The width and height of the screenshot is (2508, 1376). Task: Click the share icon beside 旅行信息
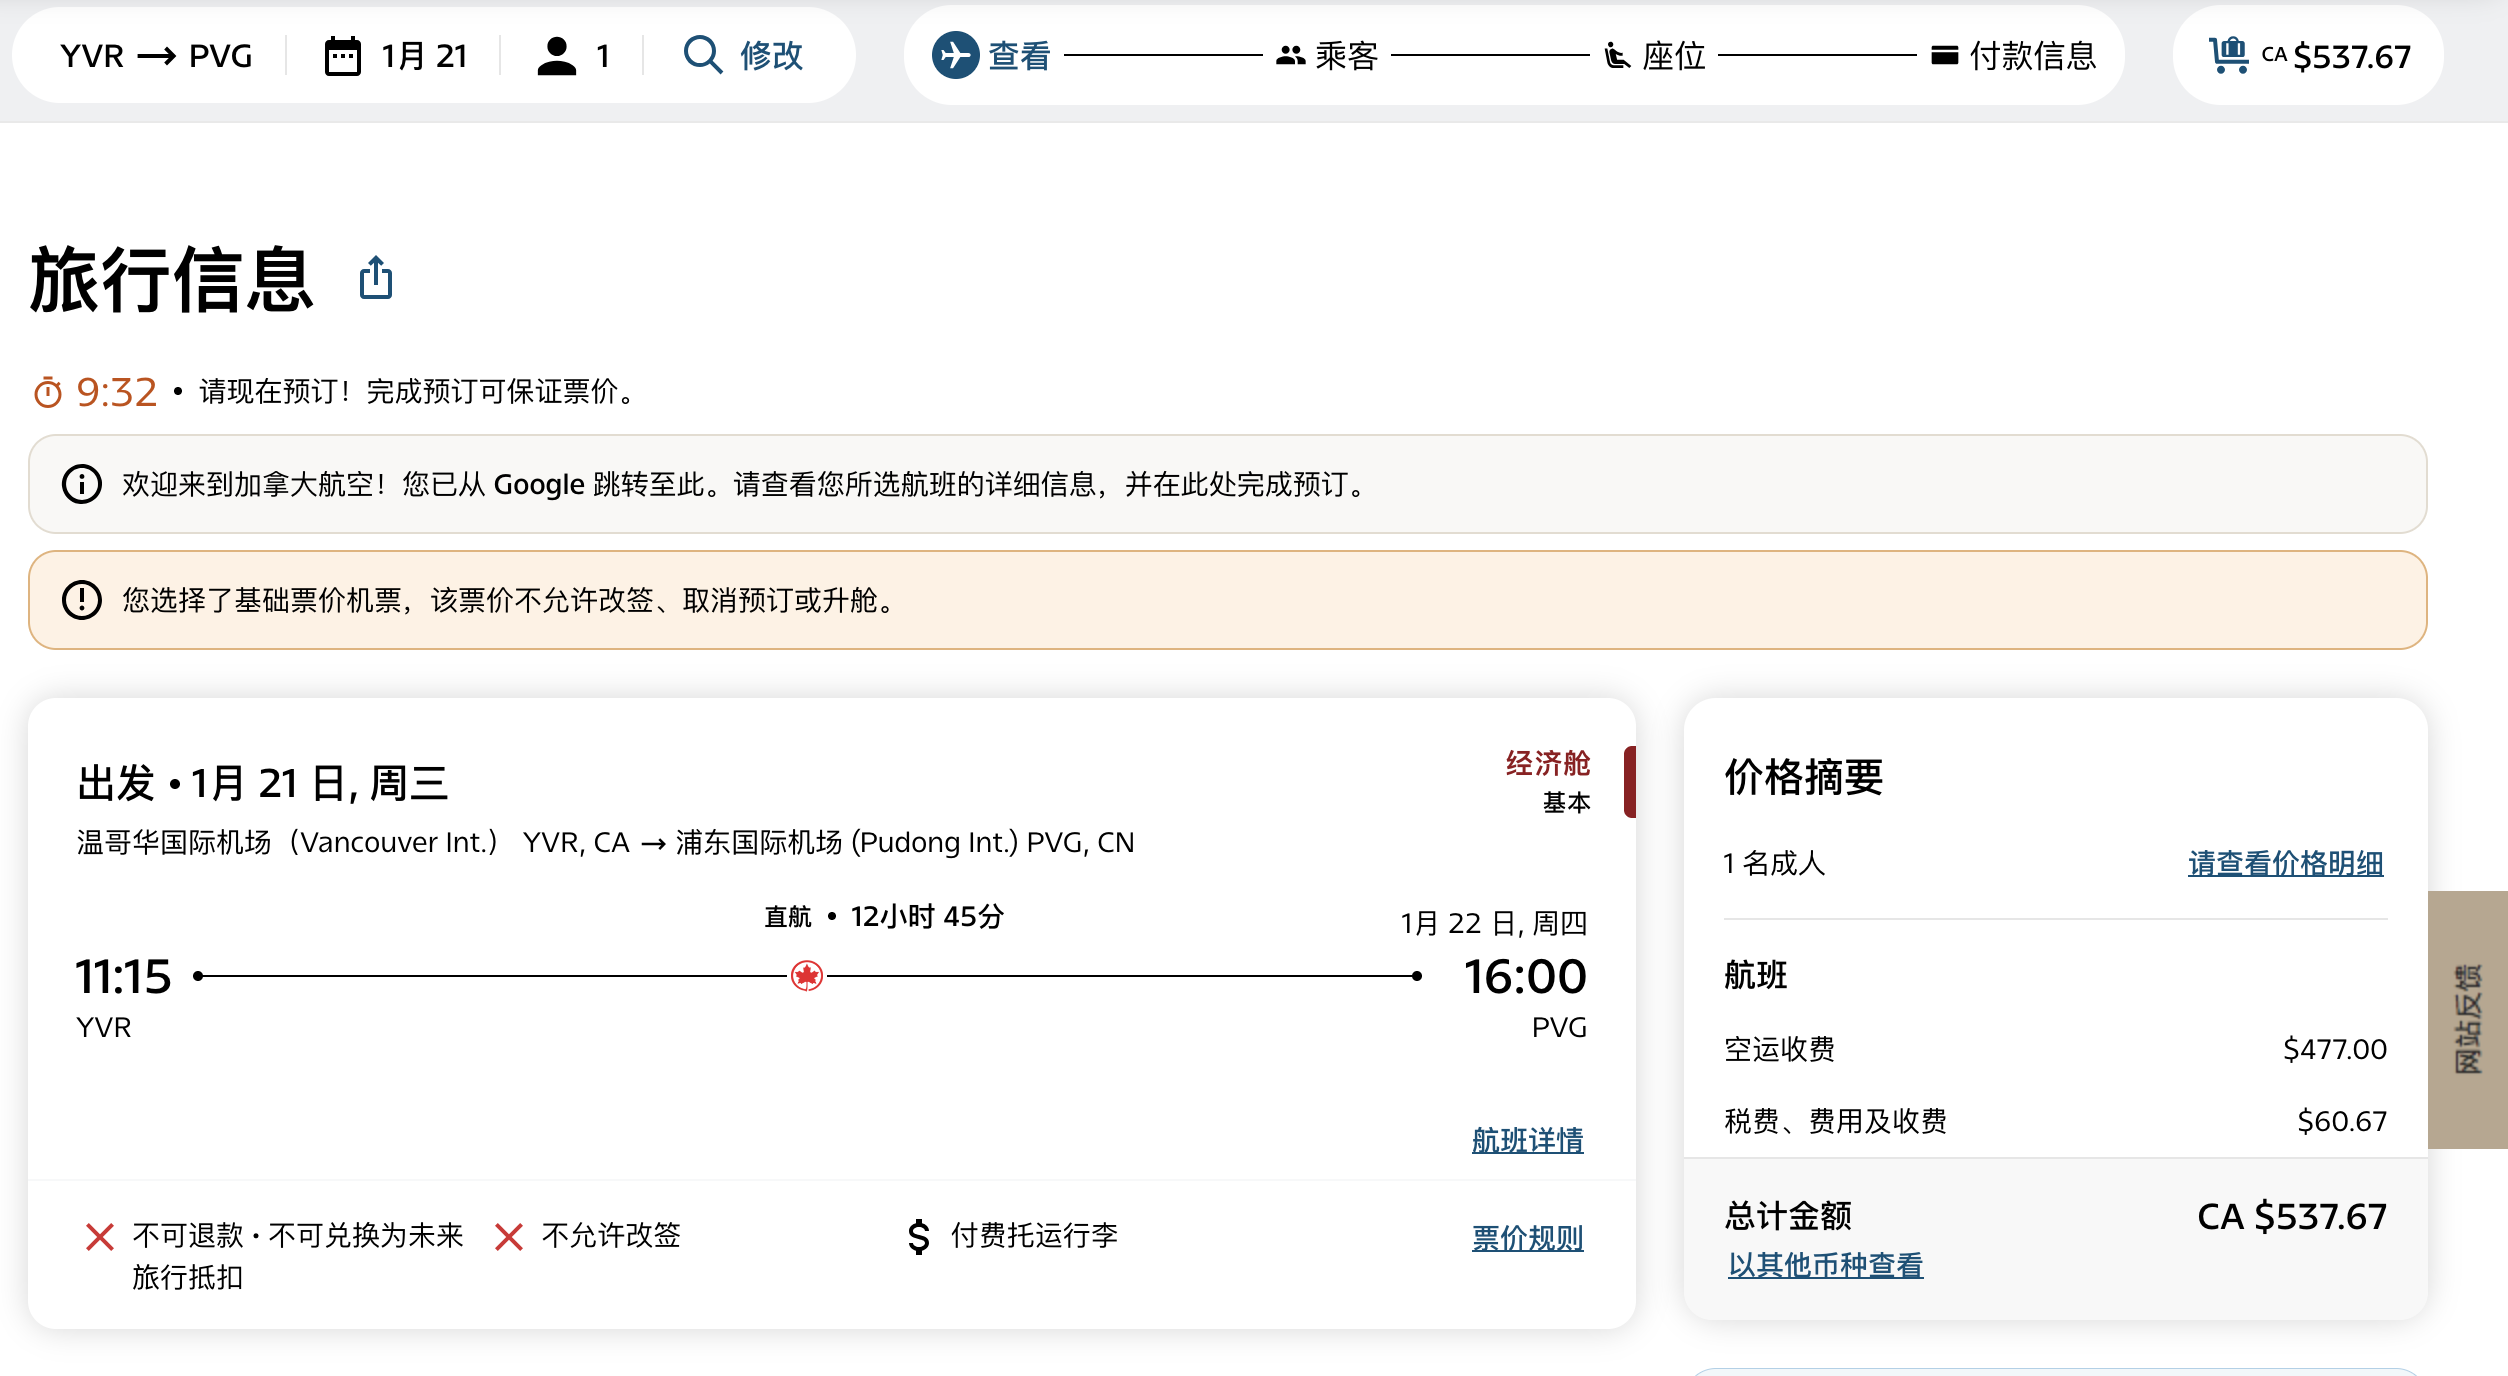coord(376,278)
